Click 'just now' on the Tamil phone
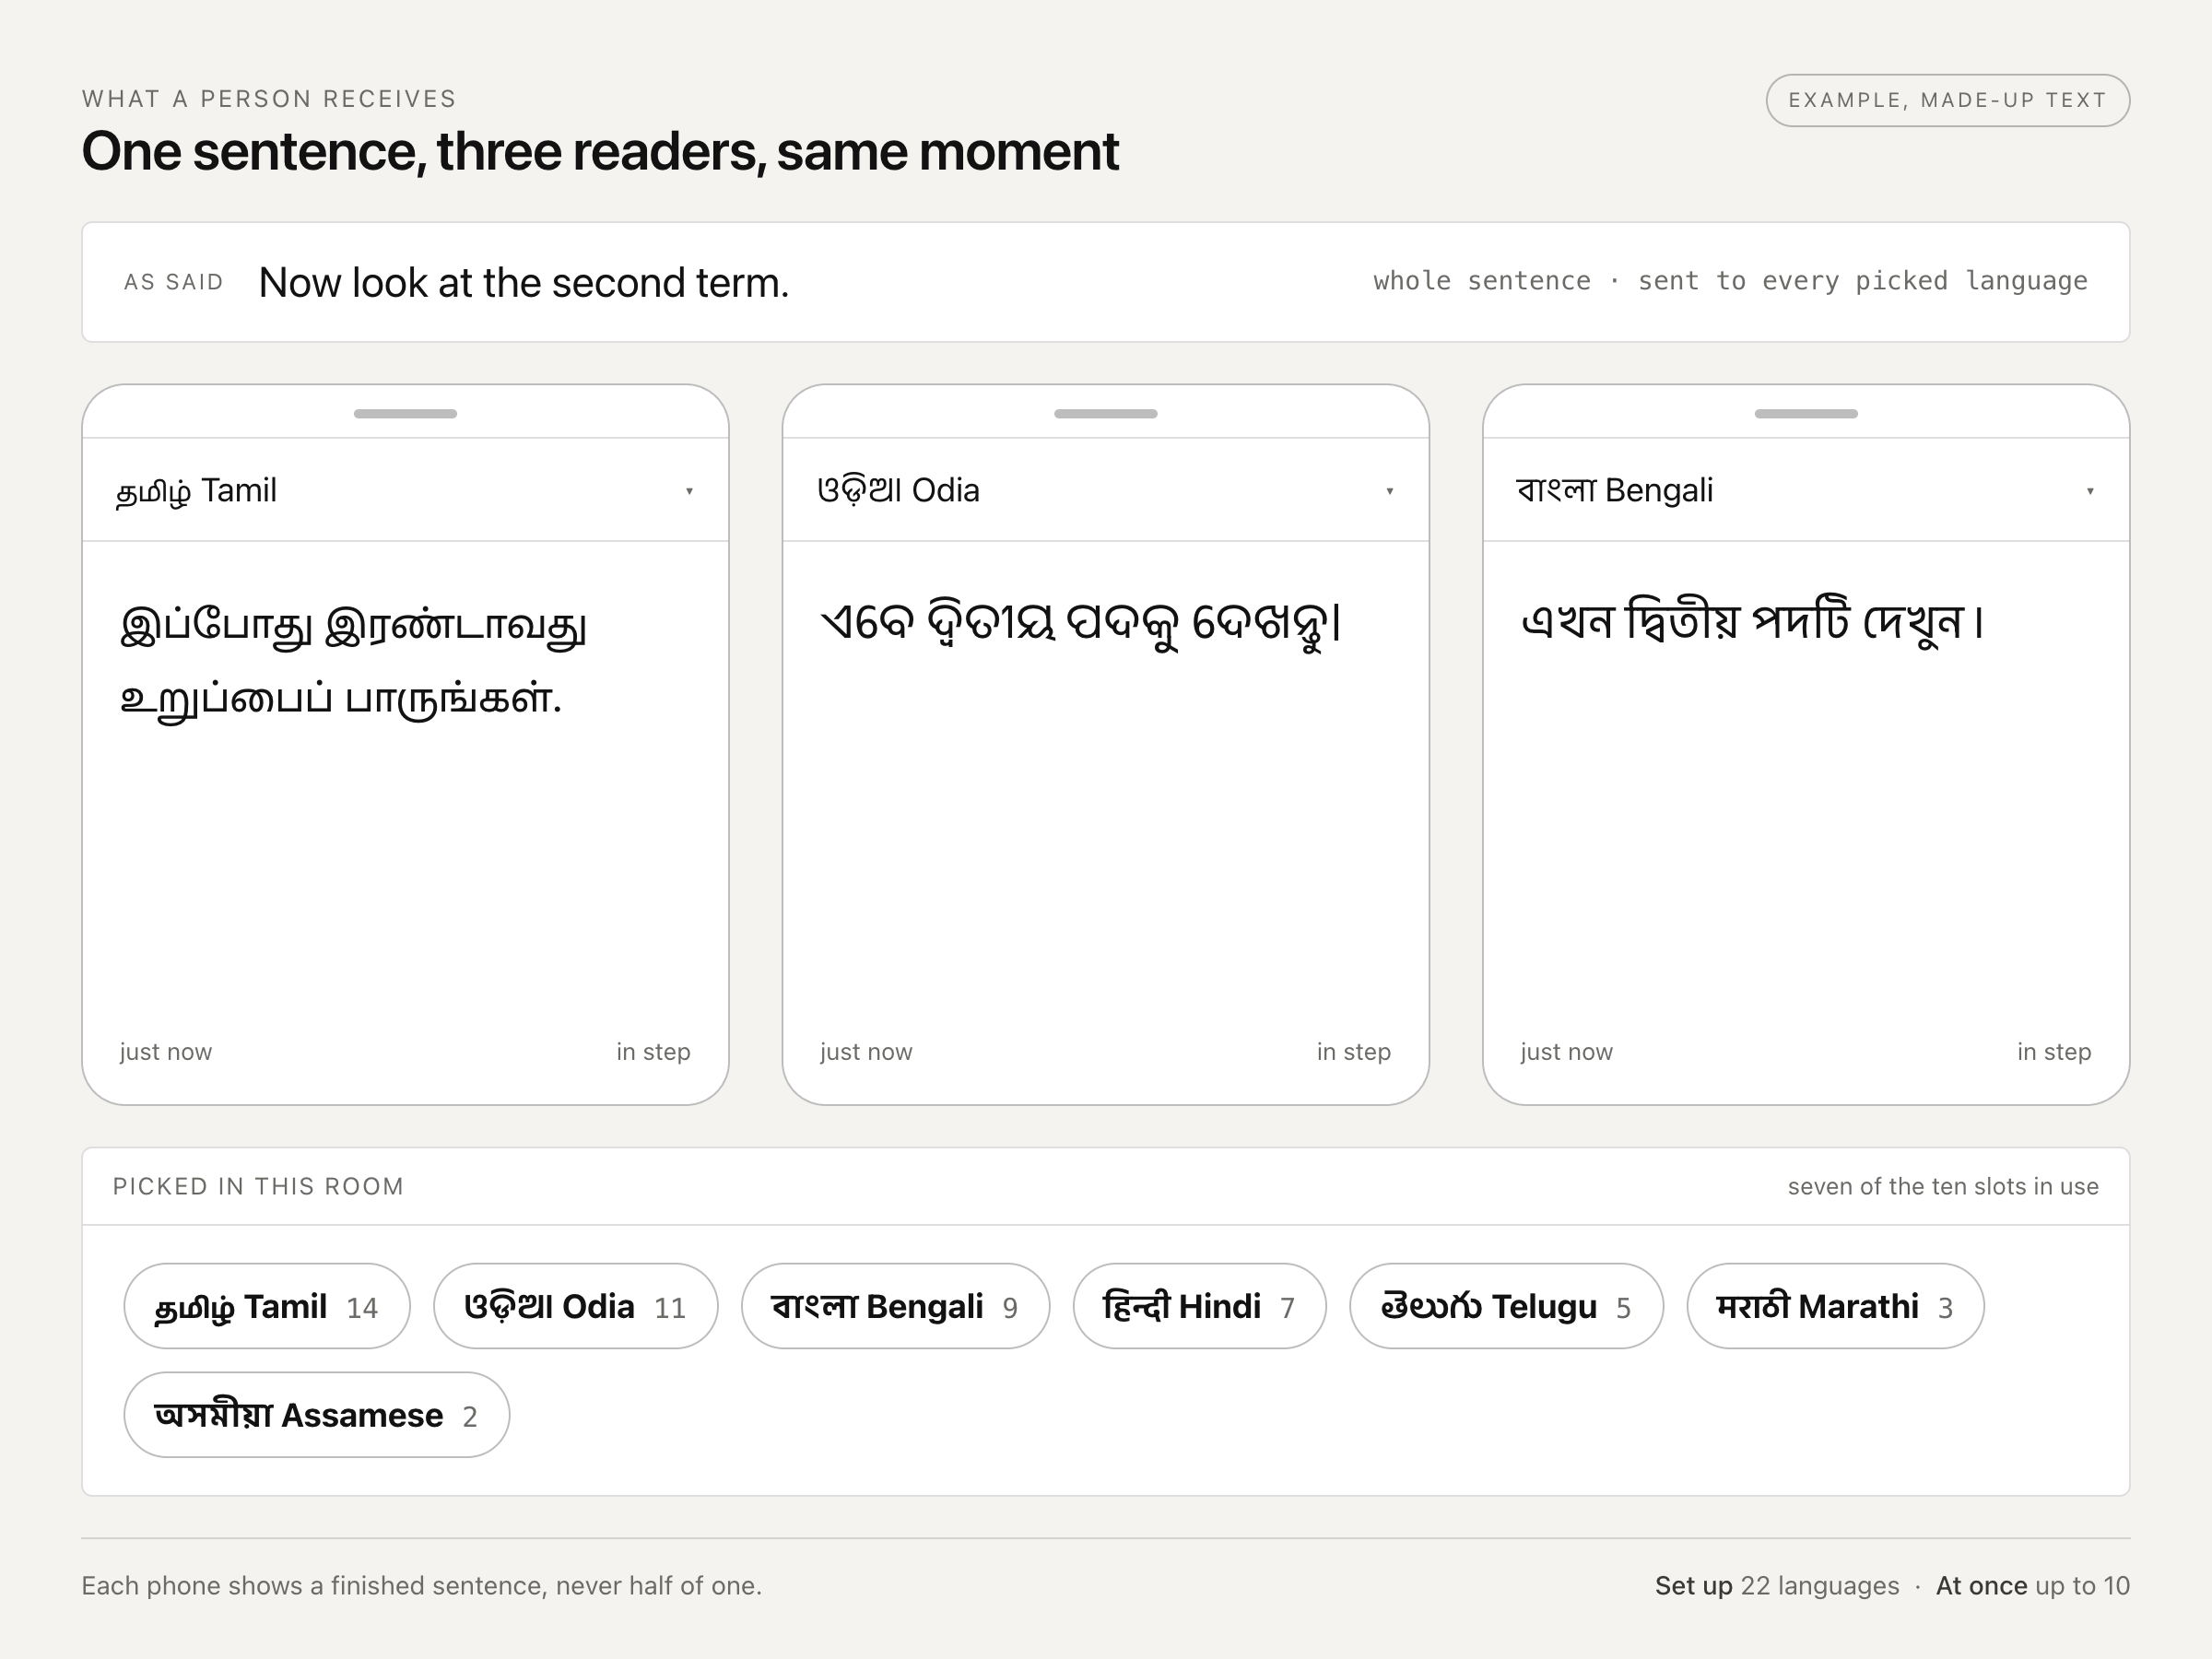 coord(166,1052)
